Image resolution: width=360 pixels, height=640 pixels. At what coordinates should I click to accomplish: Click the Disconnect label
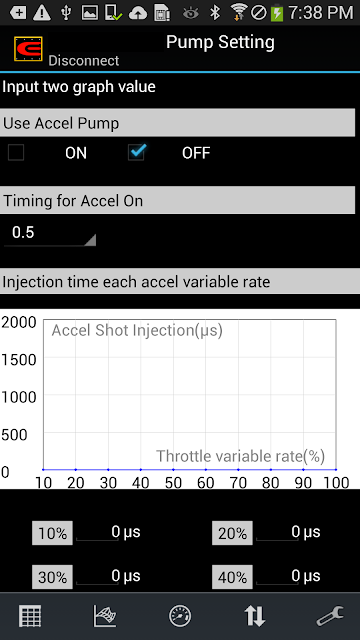click(x=84, y=60)
